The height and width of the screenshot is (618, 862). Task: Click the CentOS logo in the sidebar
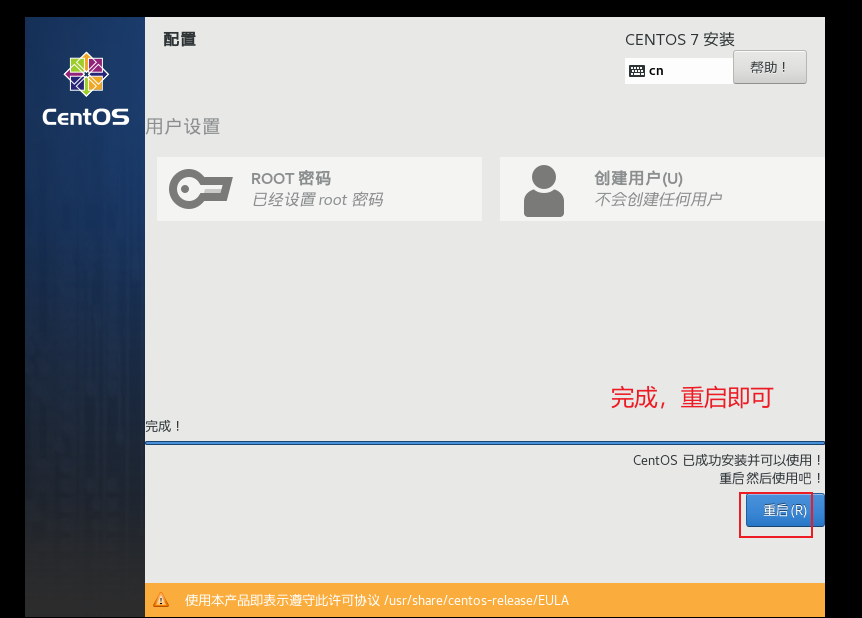(86, 90)
